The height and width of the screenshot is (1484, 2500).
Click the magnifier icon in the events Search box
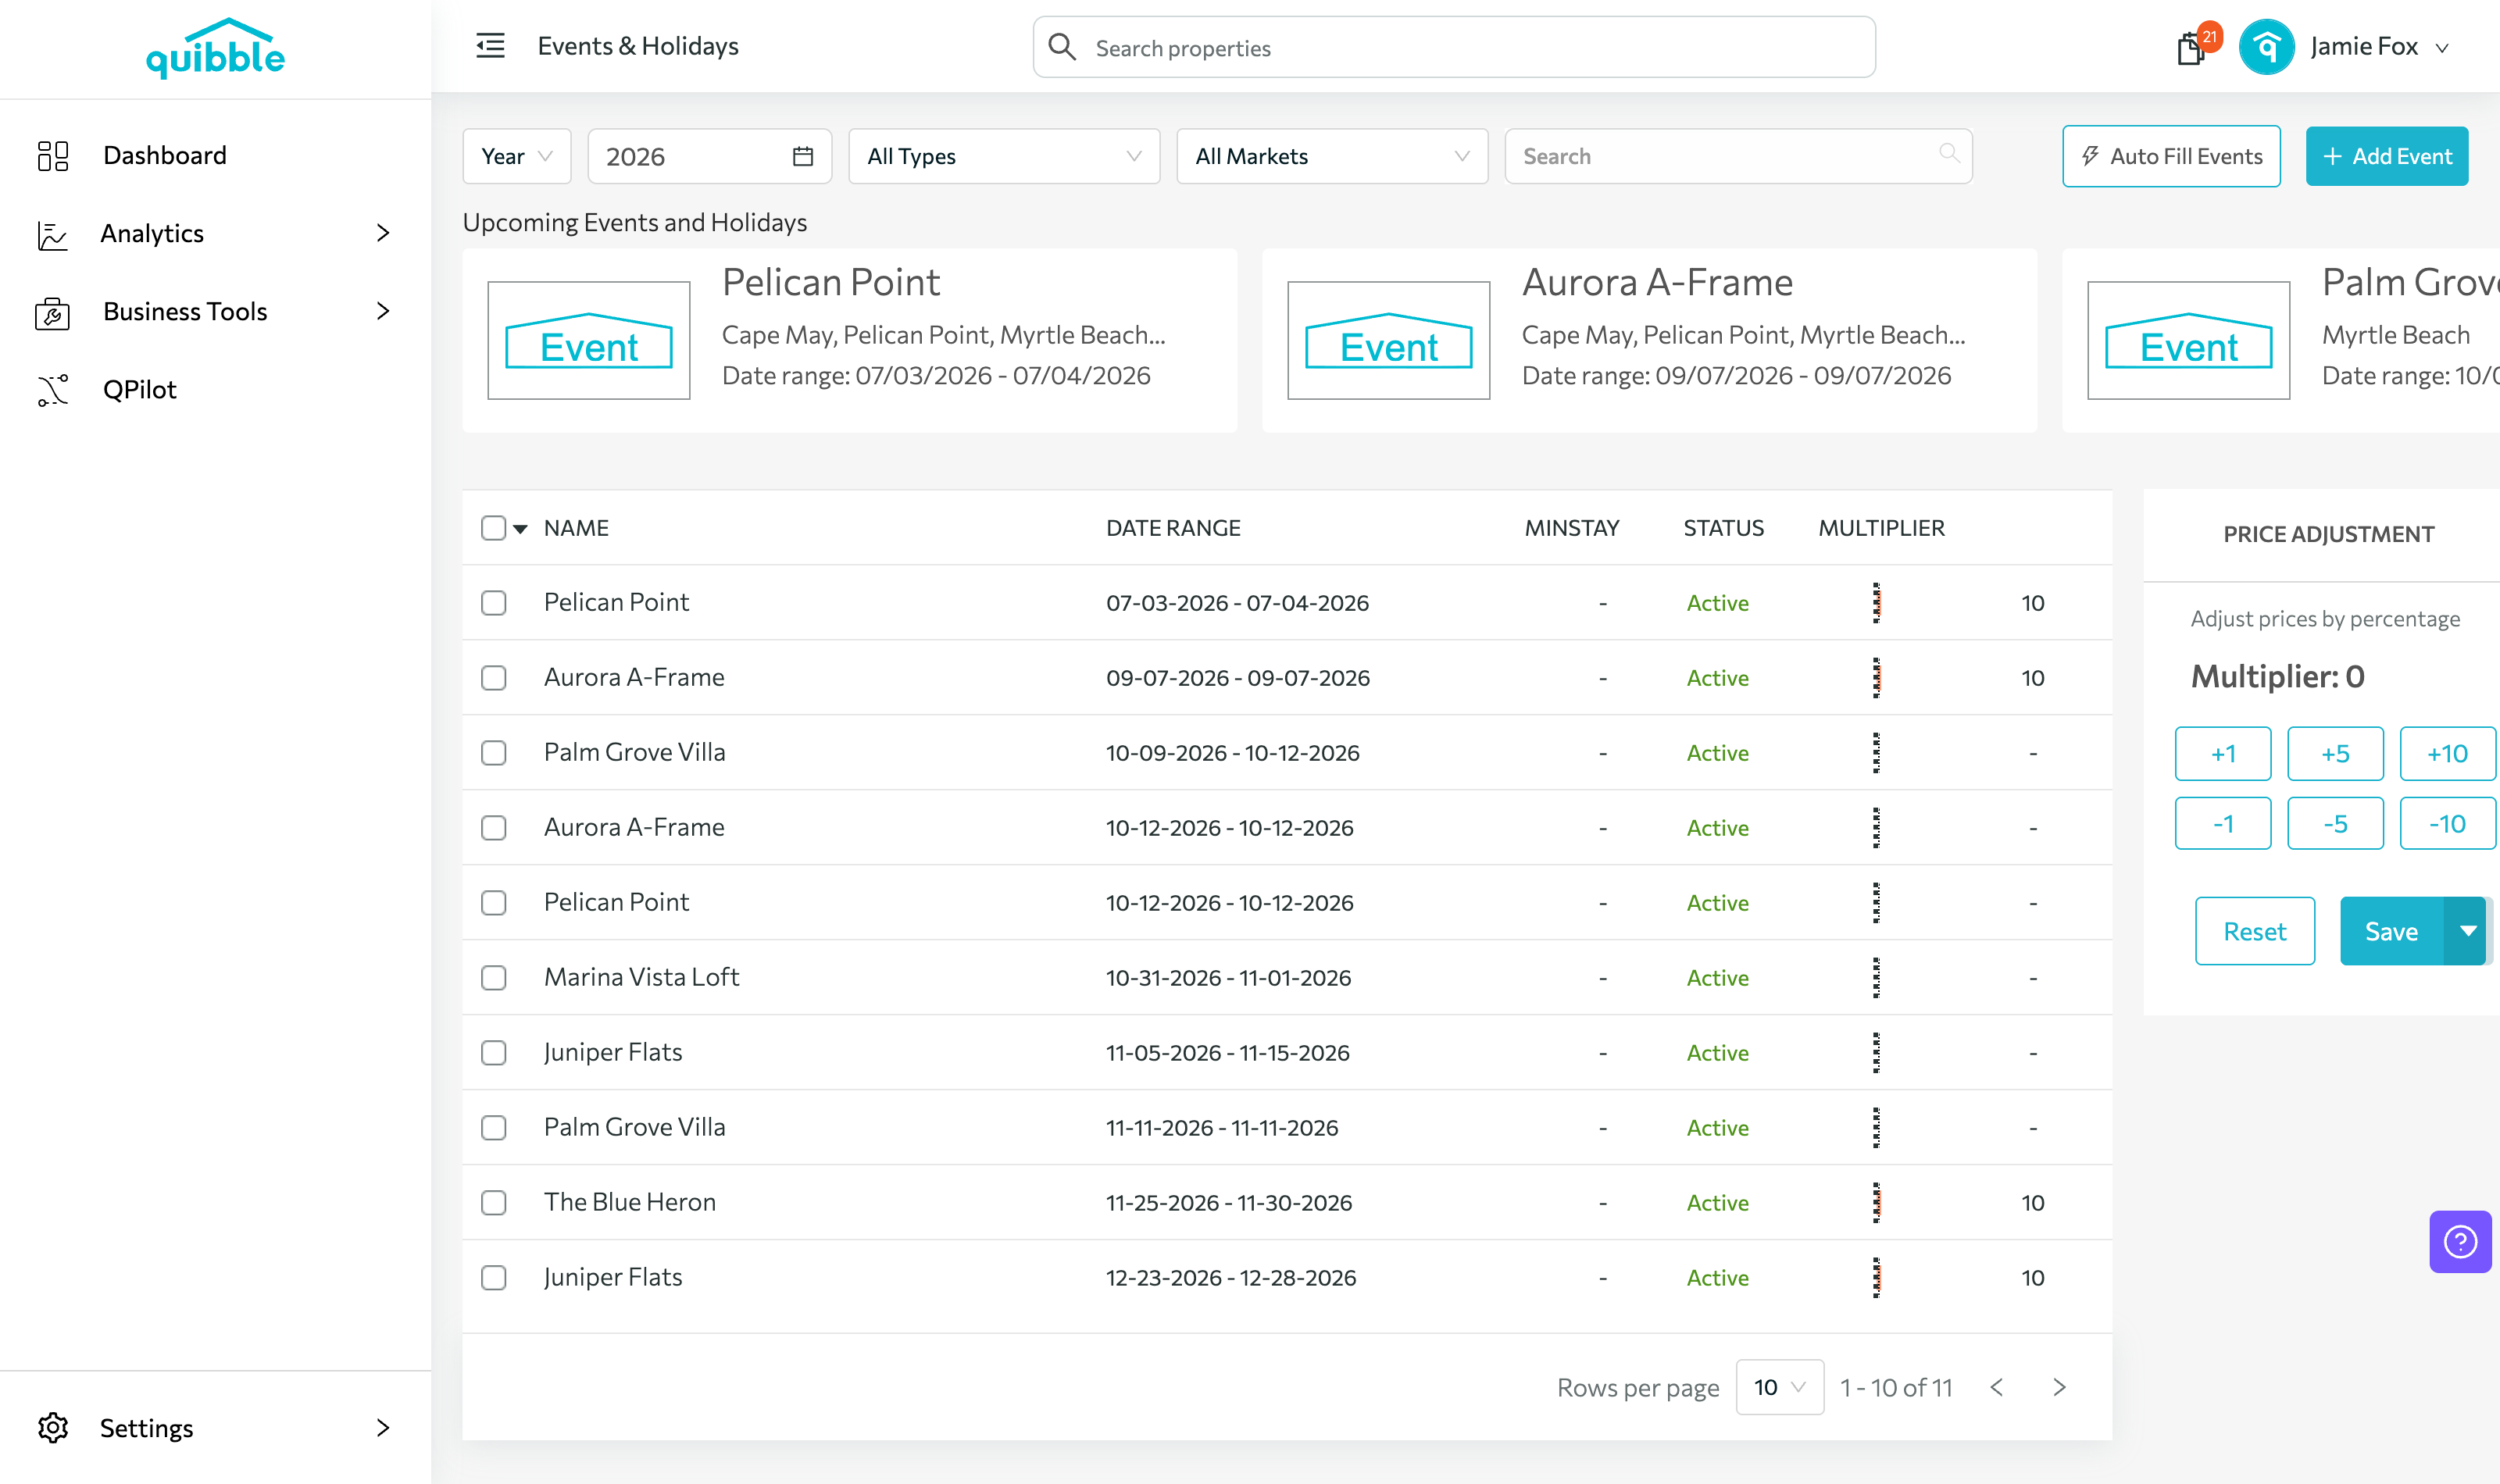pyautogui.click(x=1949, y=153)
